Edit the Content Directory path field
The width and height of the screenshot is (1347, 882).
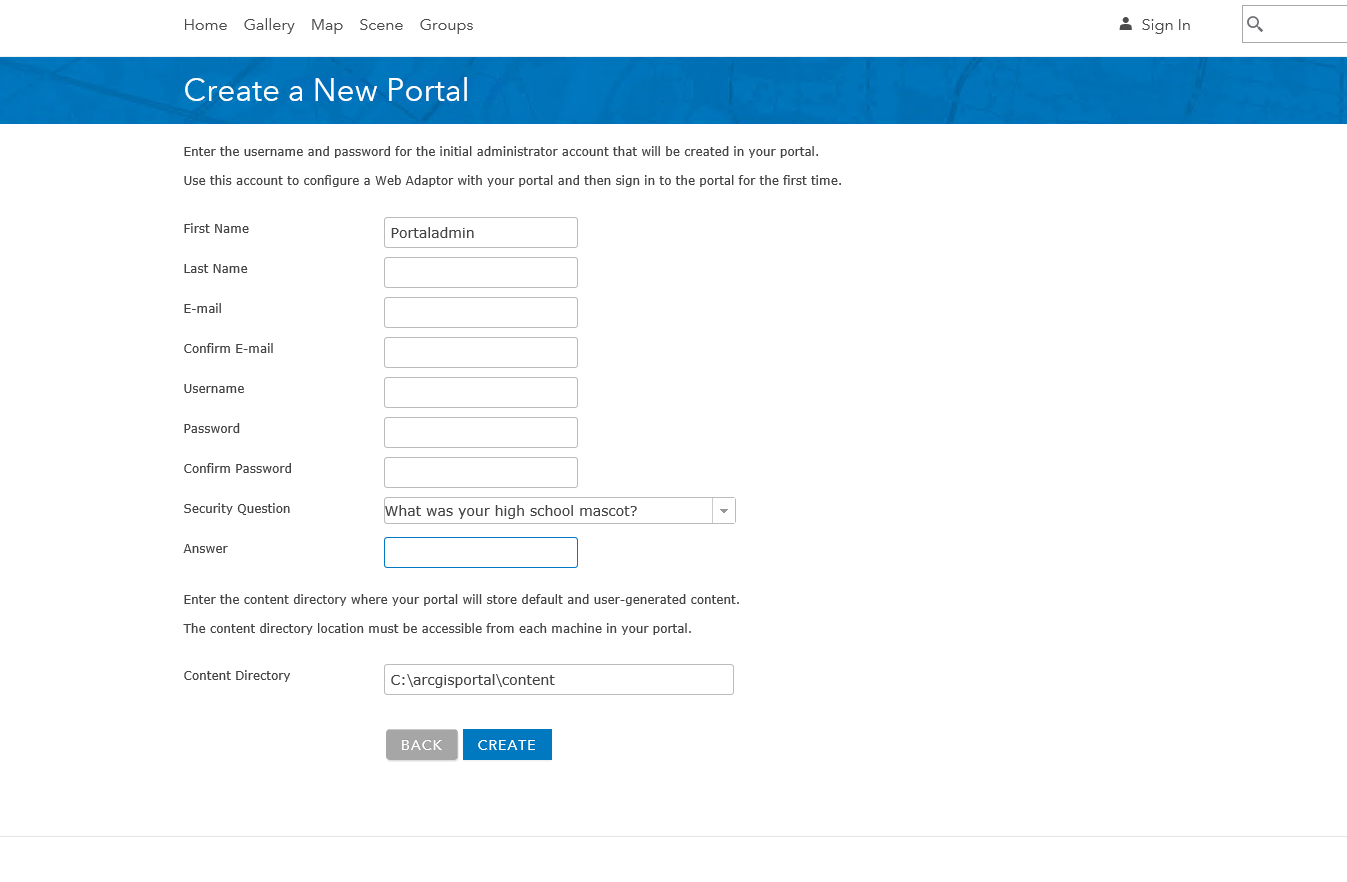[x=558, y=680]
